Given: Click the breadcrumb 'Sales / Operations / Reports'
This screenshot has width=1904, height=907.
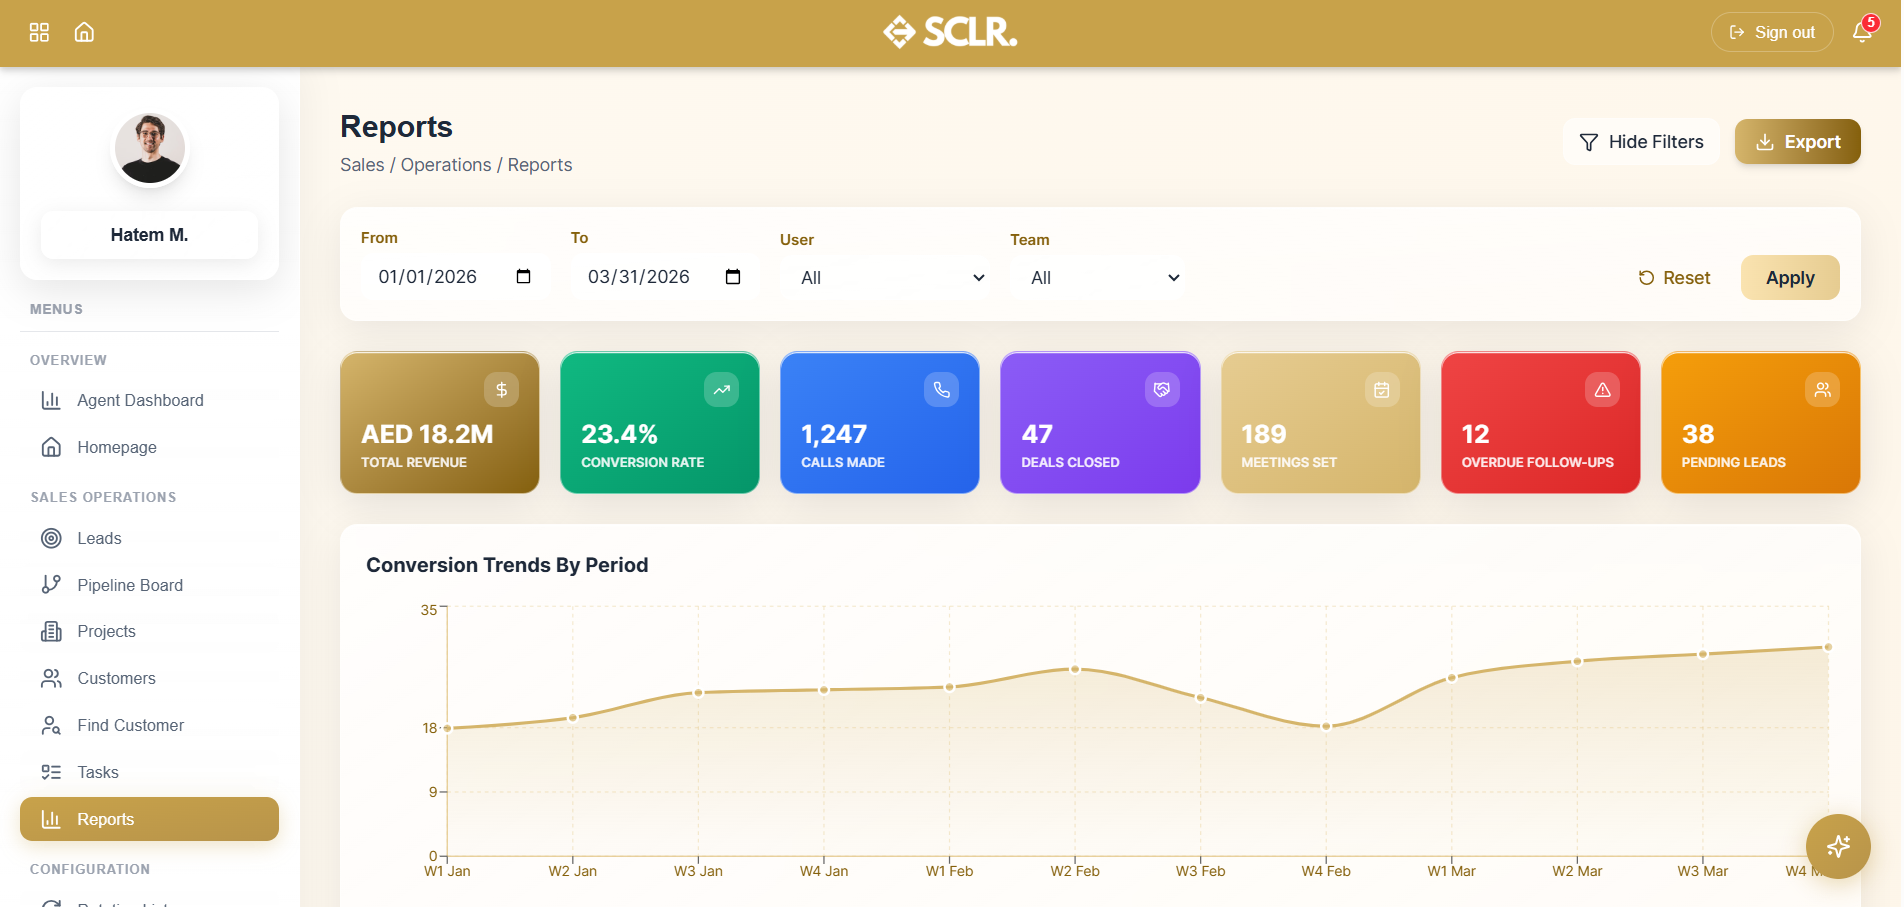Looking at the screenshot, I should pyautogui.click(x=456, y=165).
